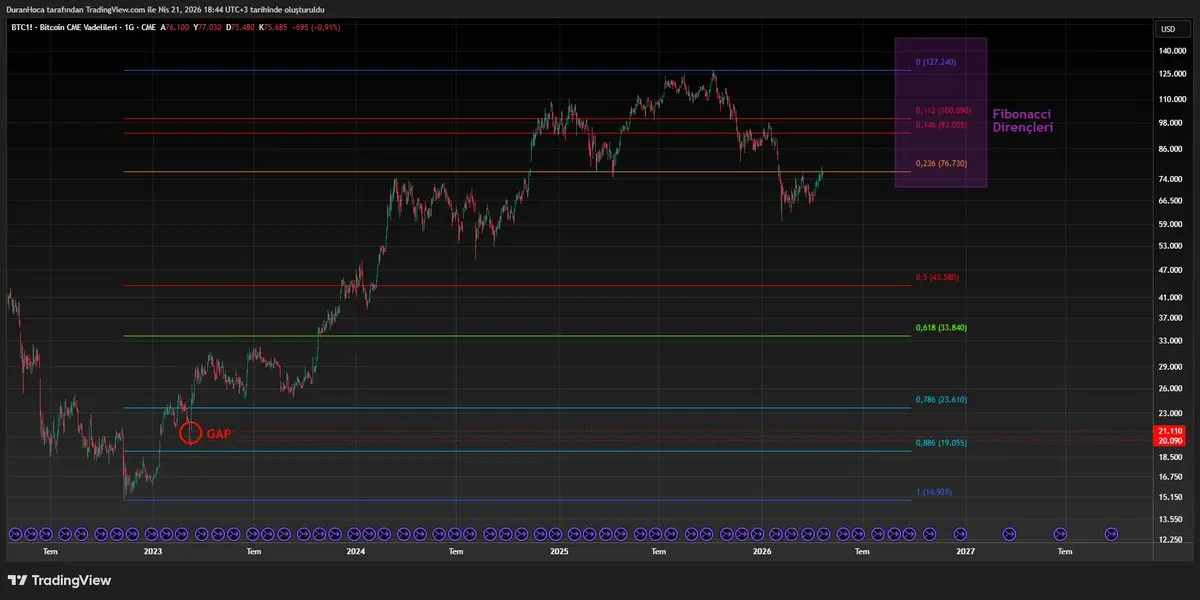Click the 2024 label on time axis

(356, 551)
